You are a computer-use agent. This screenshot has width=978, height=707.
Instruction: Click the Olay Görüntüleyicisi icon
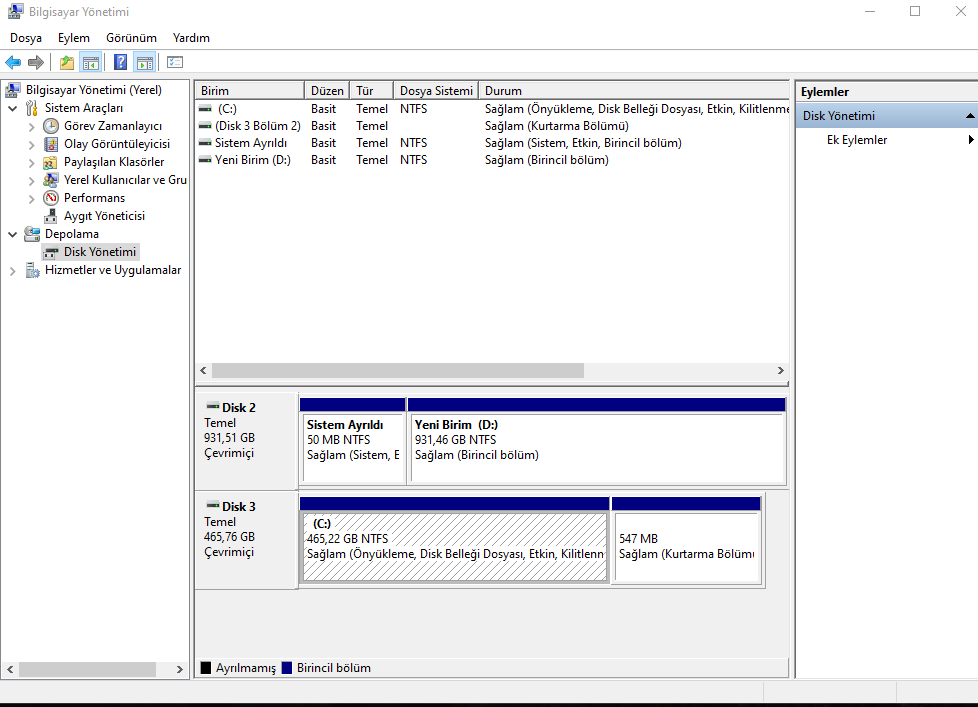tap(51, 144)
